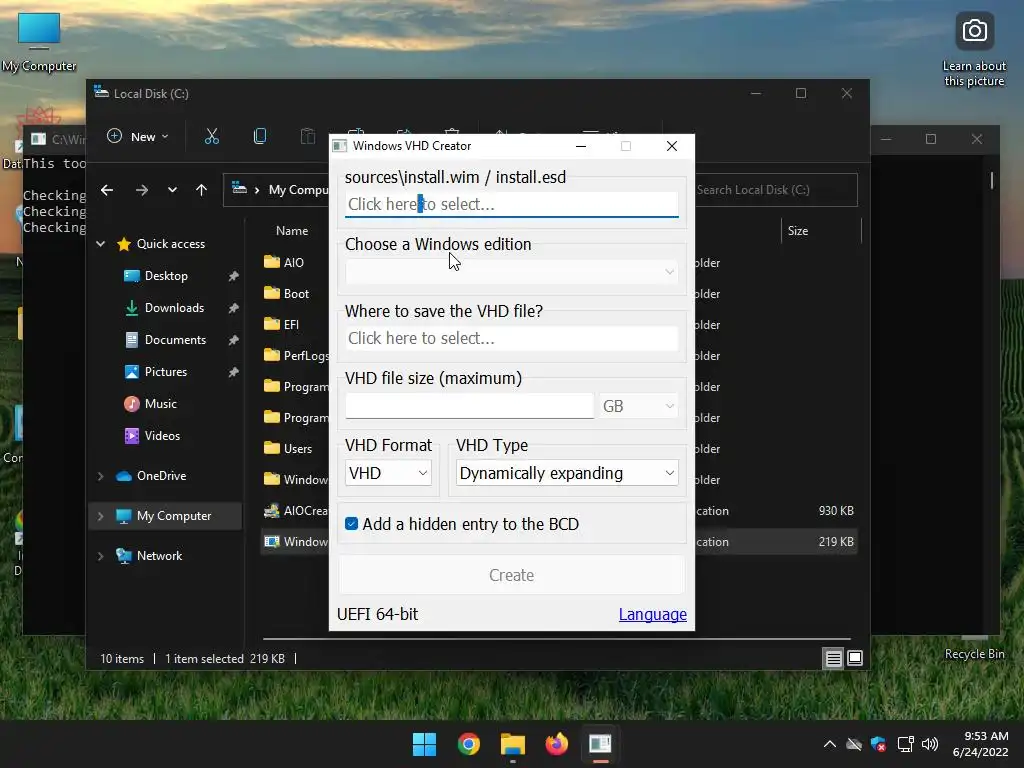
Task: Sort by the Name column header
Action: click(x=292, y=231)
